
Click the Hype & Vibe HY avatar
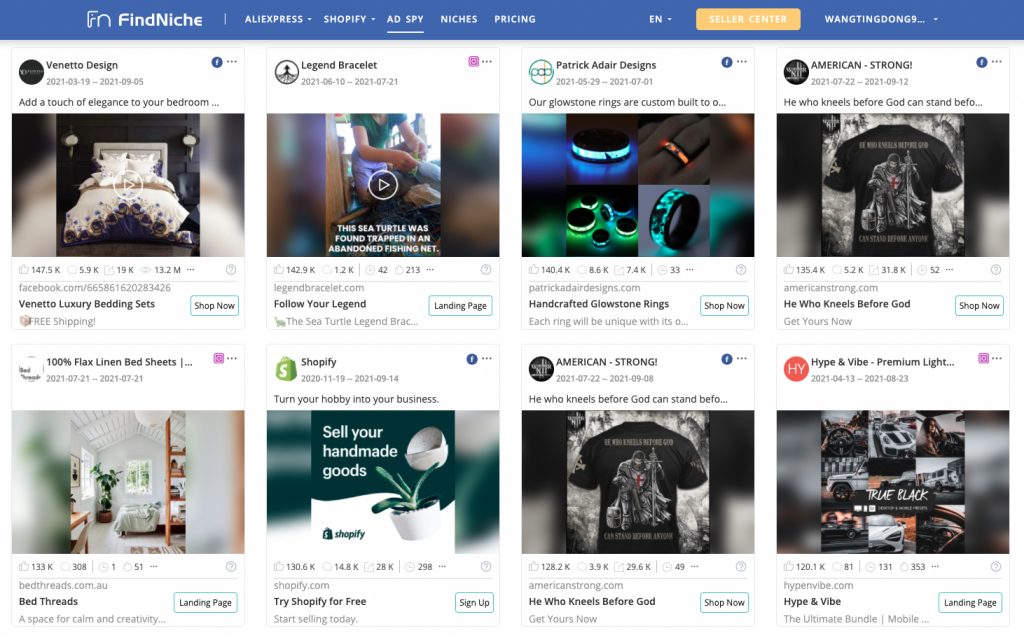(x=796, y=369)
